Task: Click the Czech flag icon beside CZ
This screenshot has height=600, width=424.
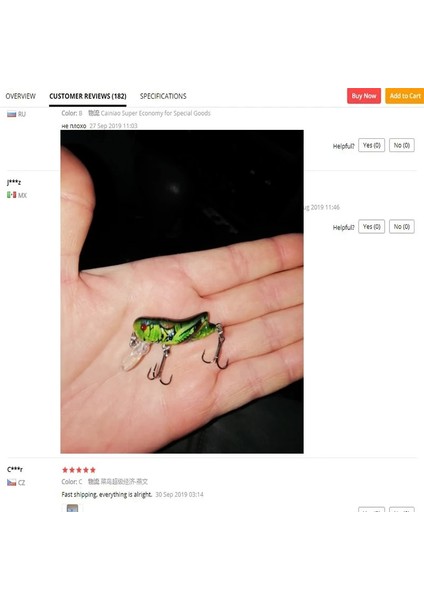Action: tap(11, 483)
